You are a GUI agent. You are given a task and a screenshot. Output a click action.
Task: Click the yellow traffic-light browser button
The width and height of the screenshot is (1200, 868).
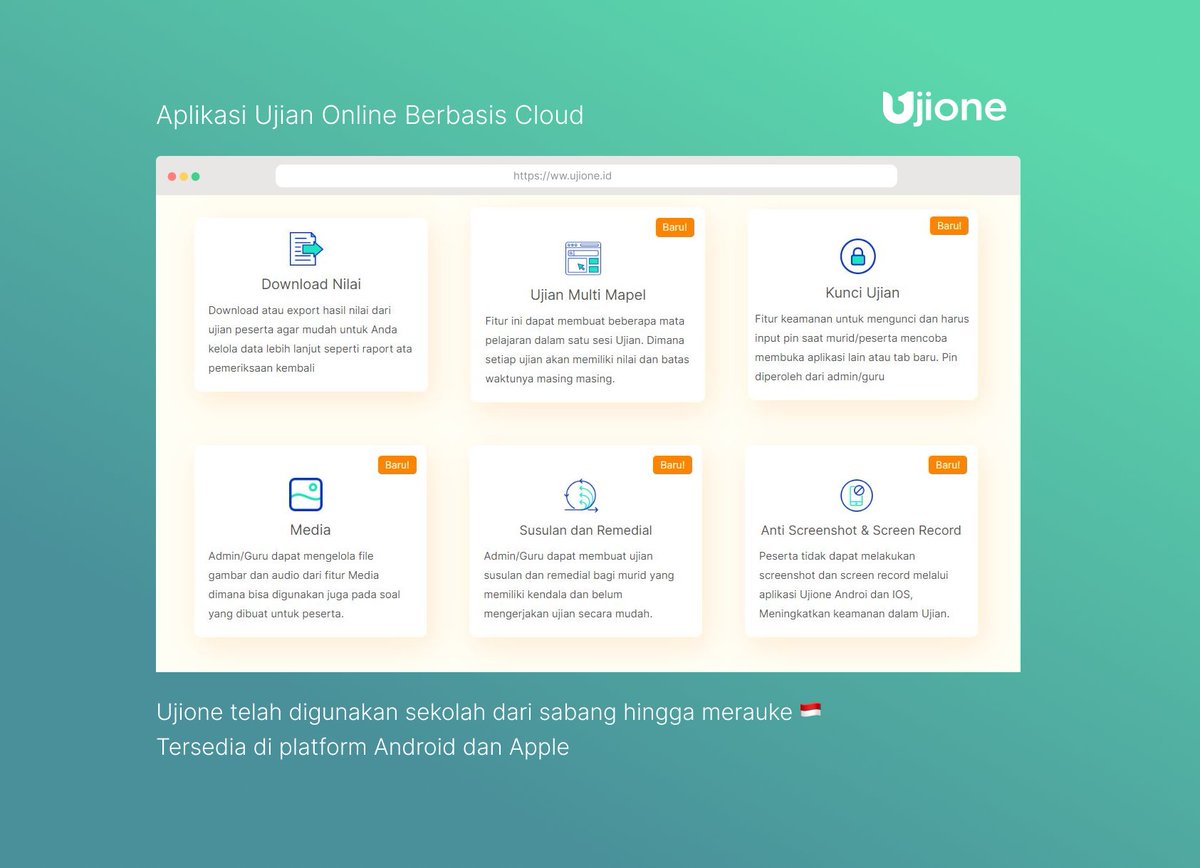click(x=184, y=175)
